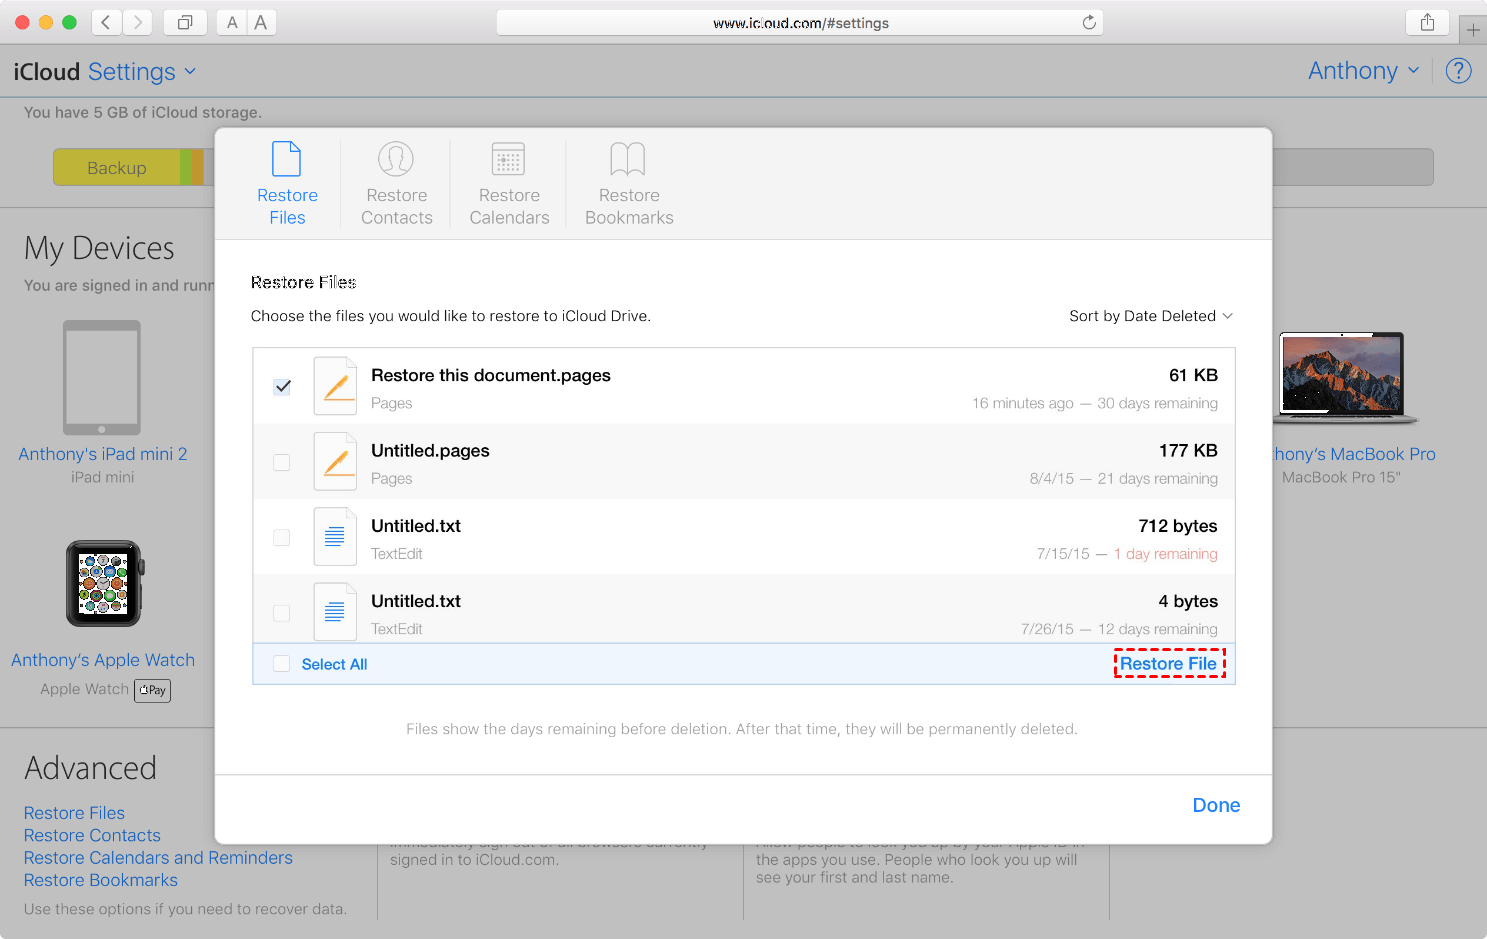Uncheck the 'Restore this document.pages' checkbox
The height and width of the screenshot is (939, 1487).
point(282,387)
